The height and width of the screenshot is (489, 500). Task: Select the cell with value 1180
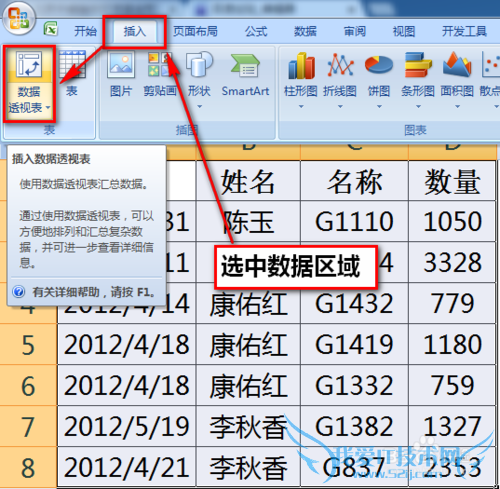point(452,344)
